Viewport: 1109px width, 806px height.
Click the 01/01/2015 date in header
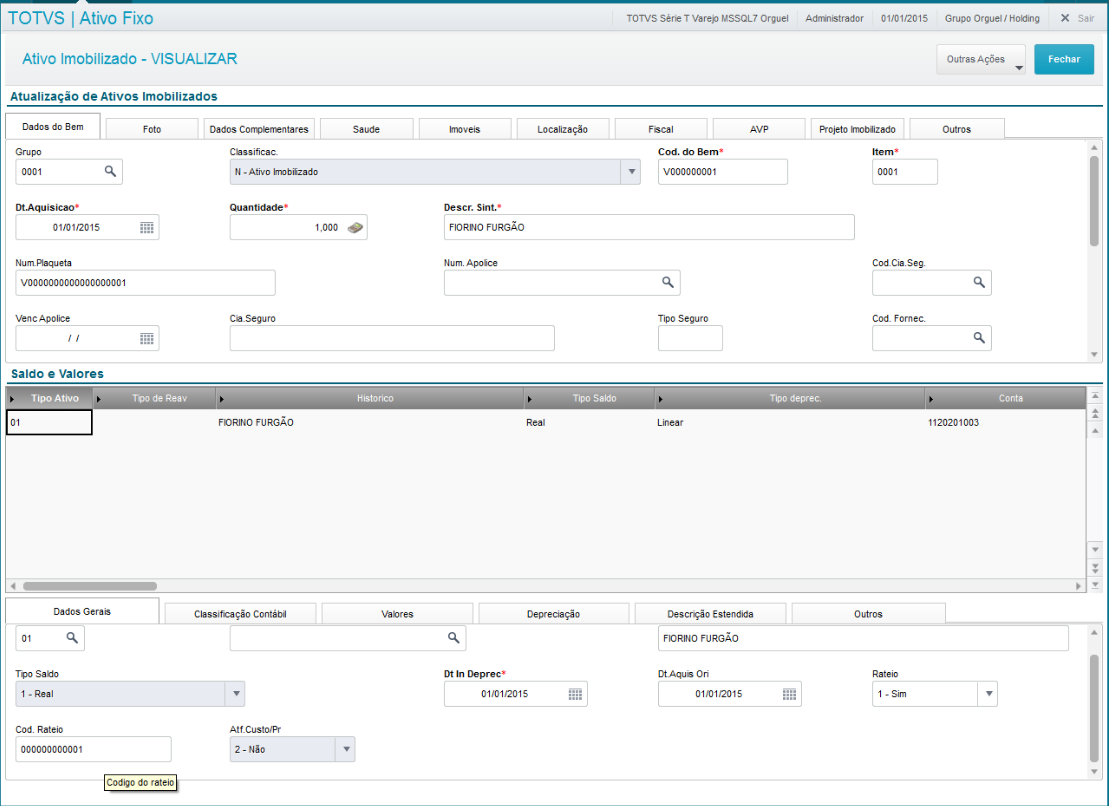click(x=904, y=18)
